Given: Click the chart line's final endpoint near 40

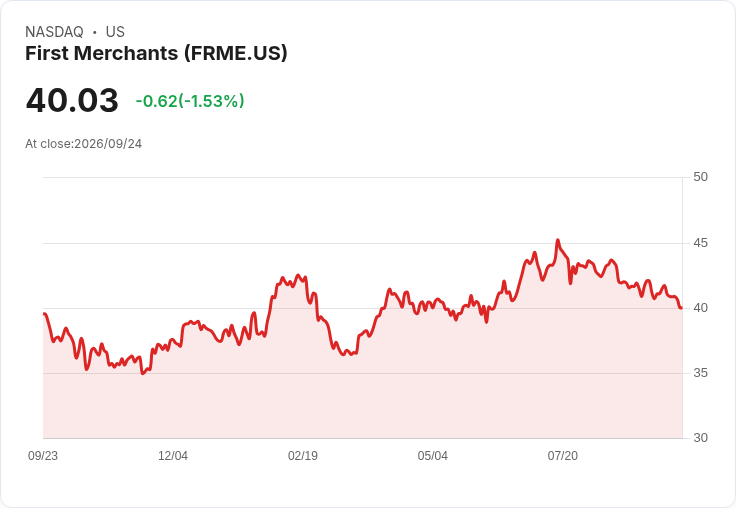Looking at the screenshot, I should 681,308.
